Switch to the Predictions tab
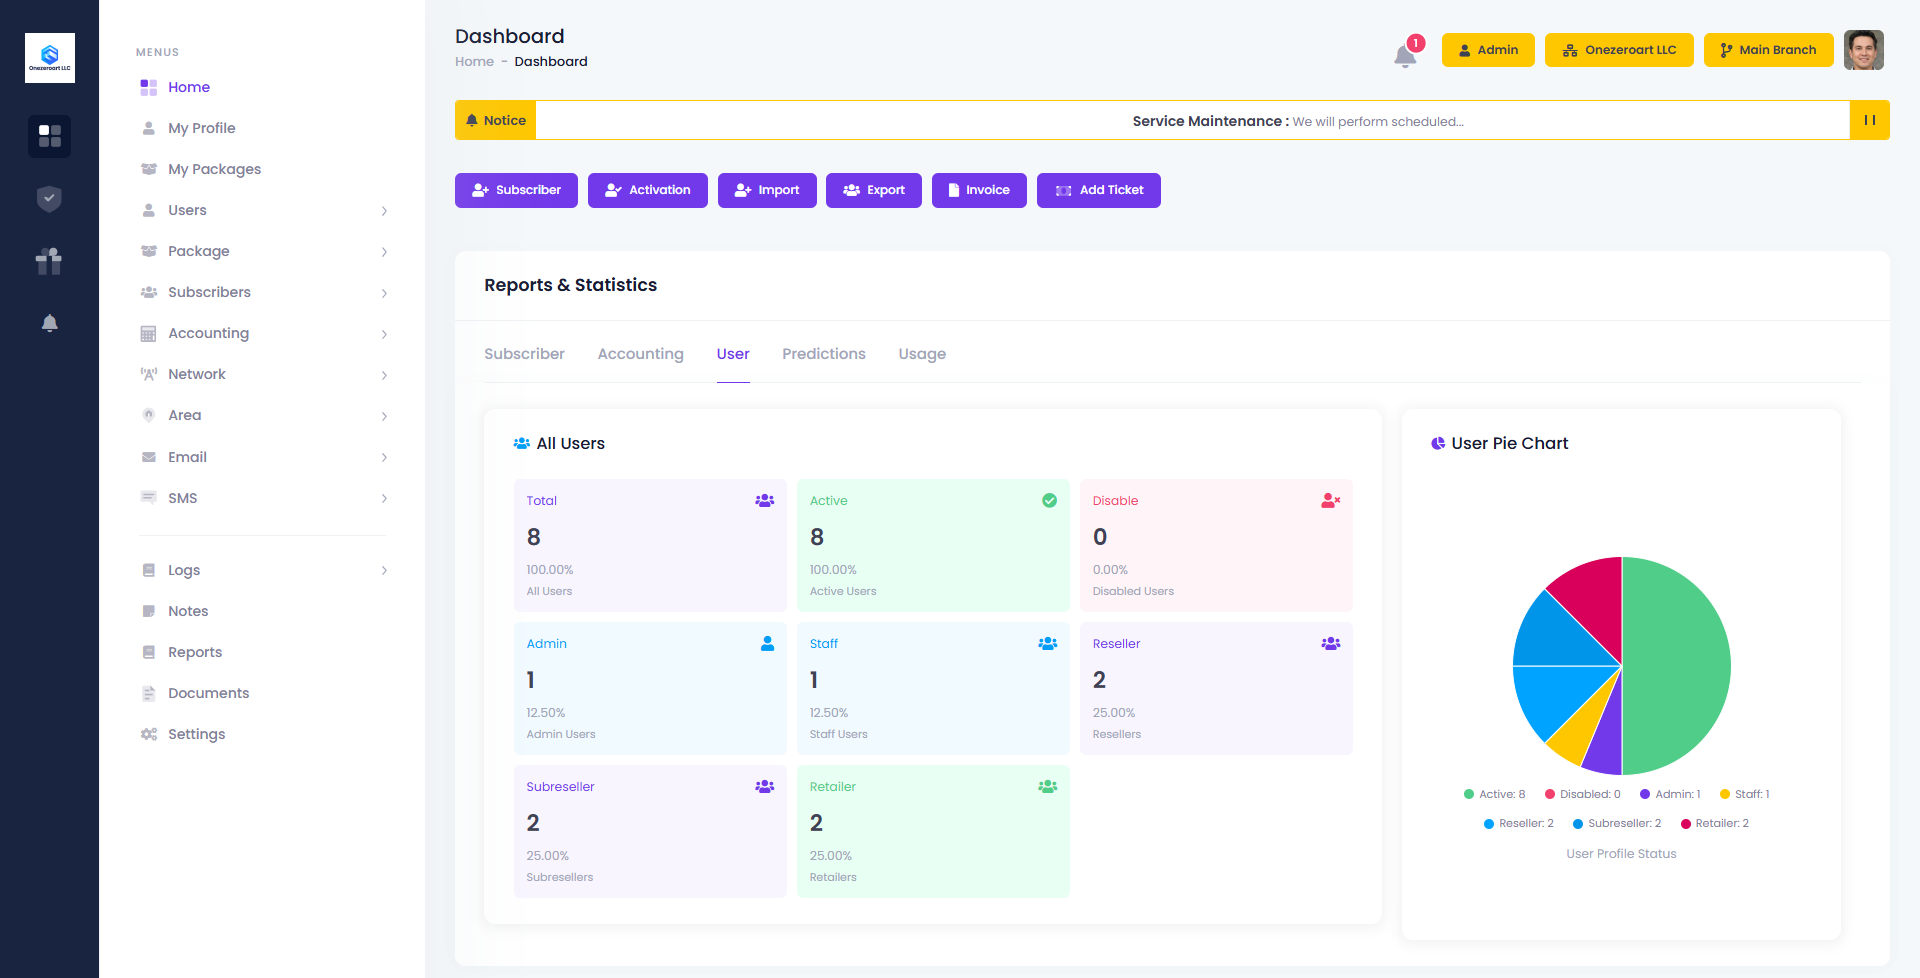 [823, 354]
